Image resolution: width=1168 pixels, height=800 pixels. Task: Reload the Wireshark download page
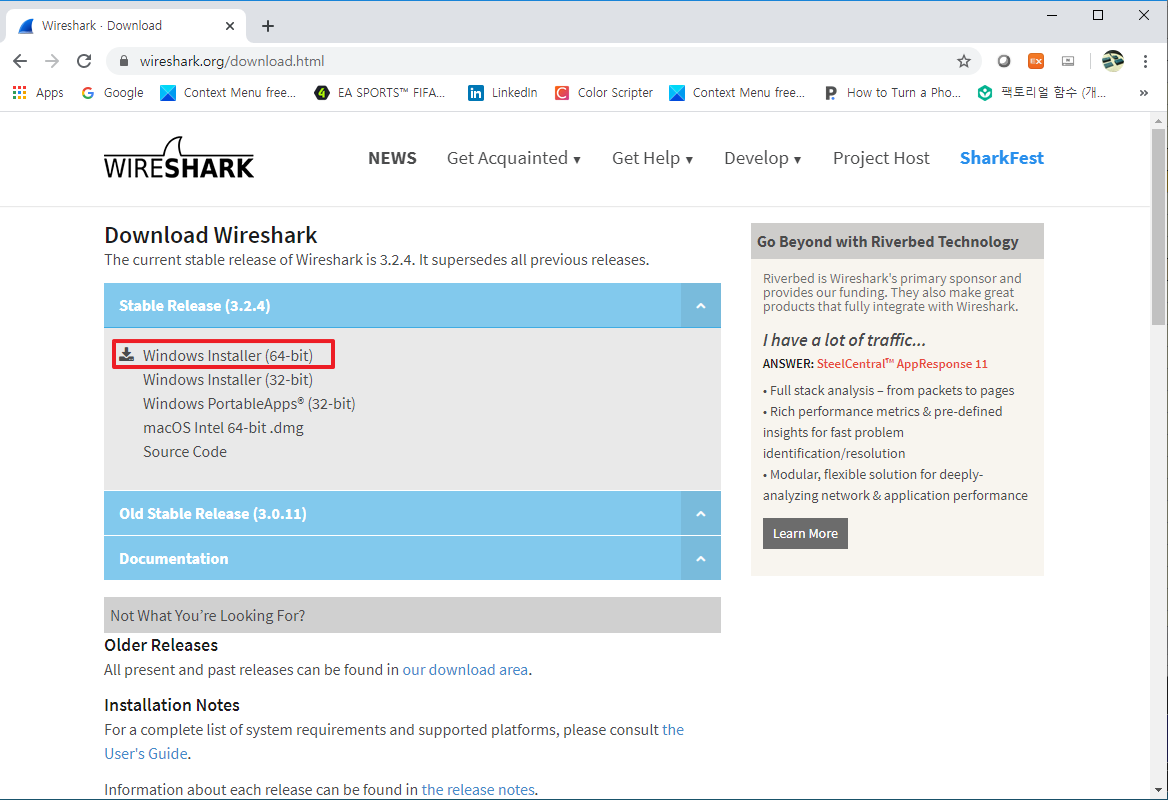pos(84,61)
